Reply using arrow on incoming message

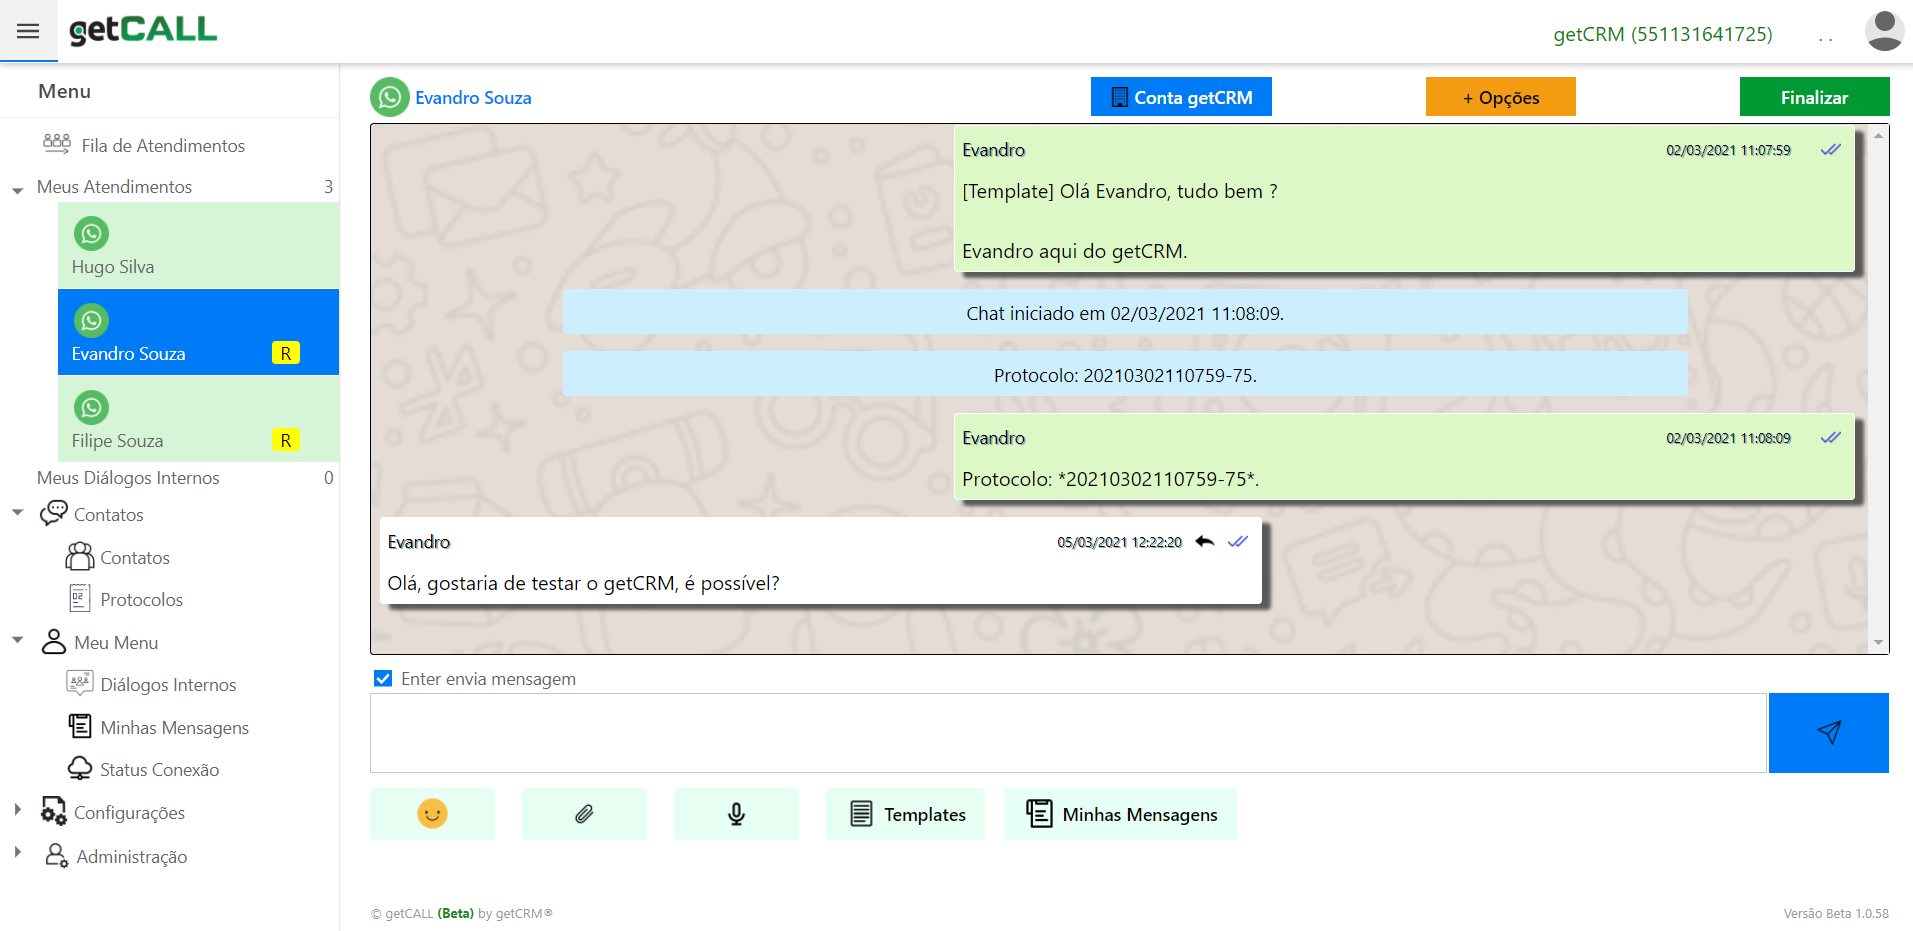click(x=1205, y=541)
